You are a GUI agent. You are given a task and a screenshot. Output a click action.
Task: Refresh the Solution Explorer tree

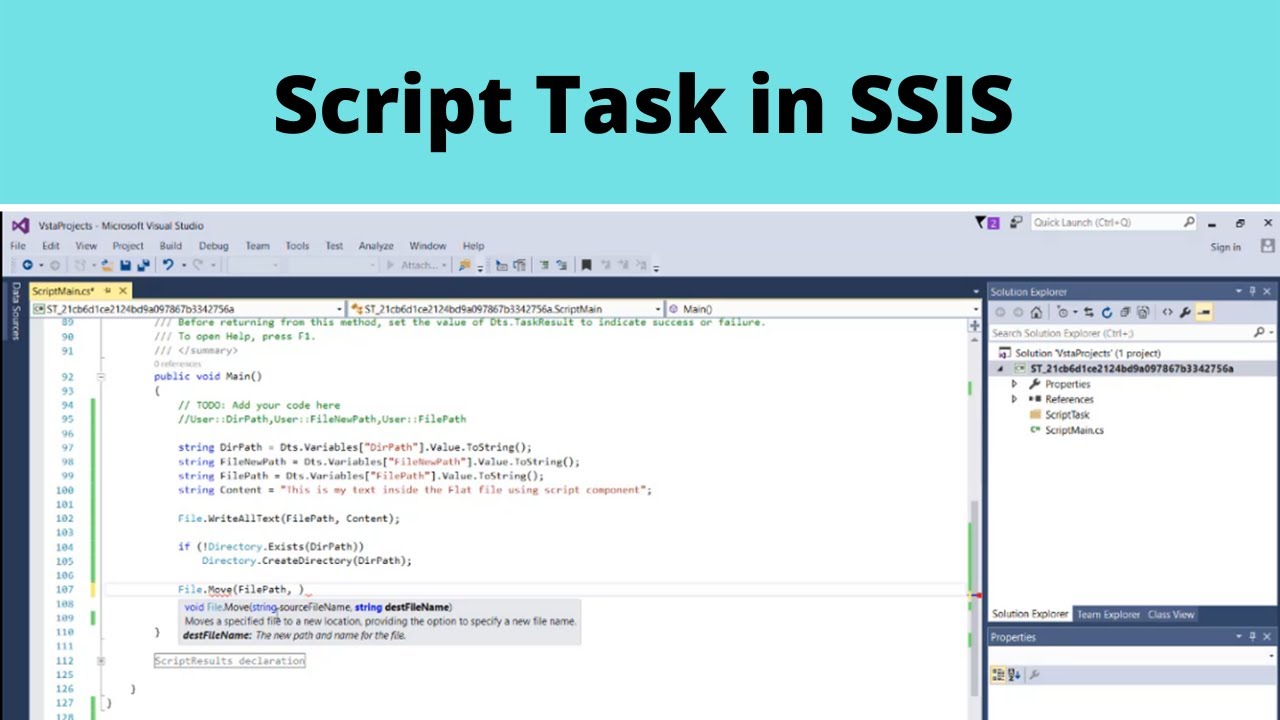(x=1107, y=312)
